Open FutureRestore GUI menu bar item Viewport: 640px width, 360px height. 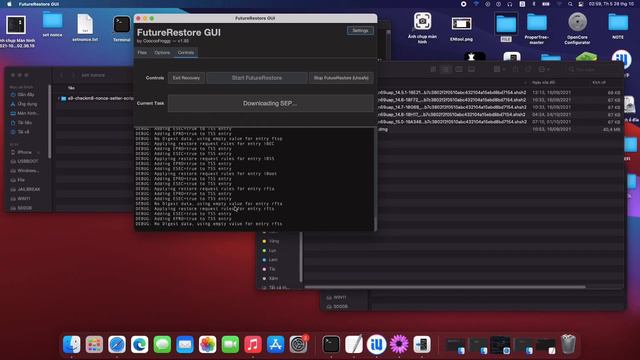coord(39,4)
